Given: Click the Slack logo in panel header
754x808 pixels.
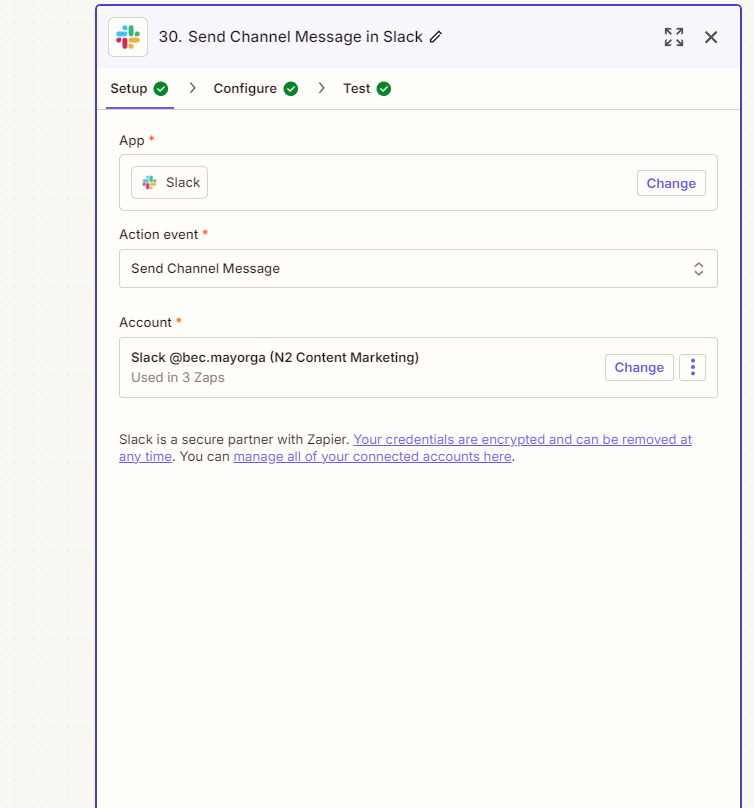Looking at the screenshot, I should [x=128, y=37].
